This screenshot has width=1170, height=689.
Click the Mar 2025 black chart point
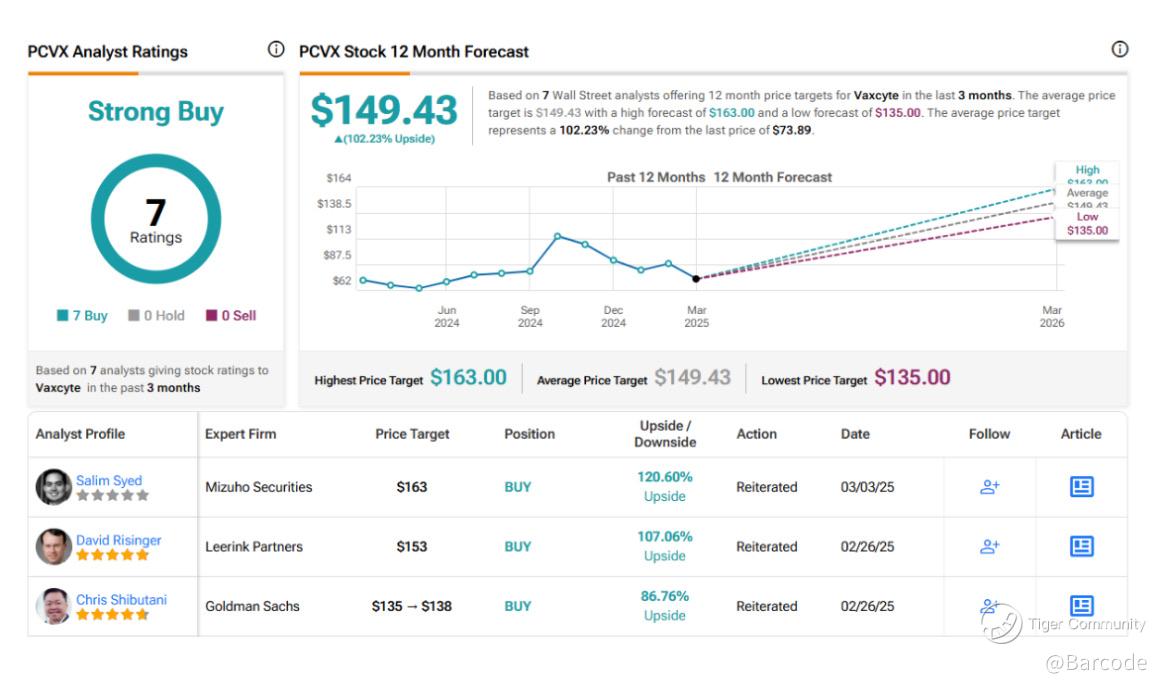pos(696,278)
